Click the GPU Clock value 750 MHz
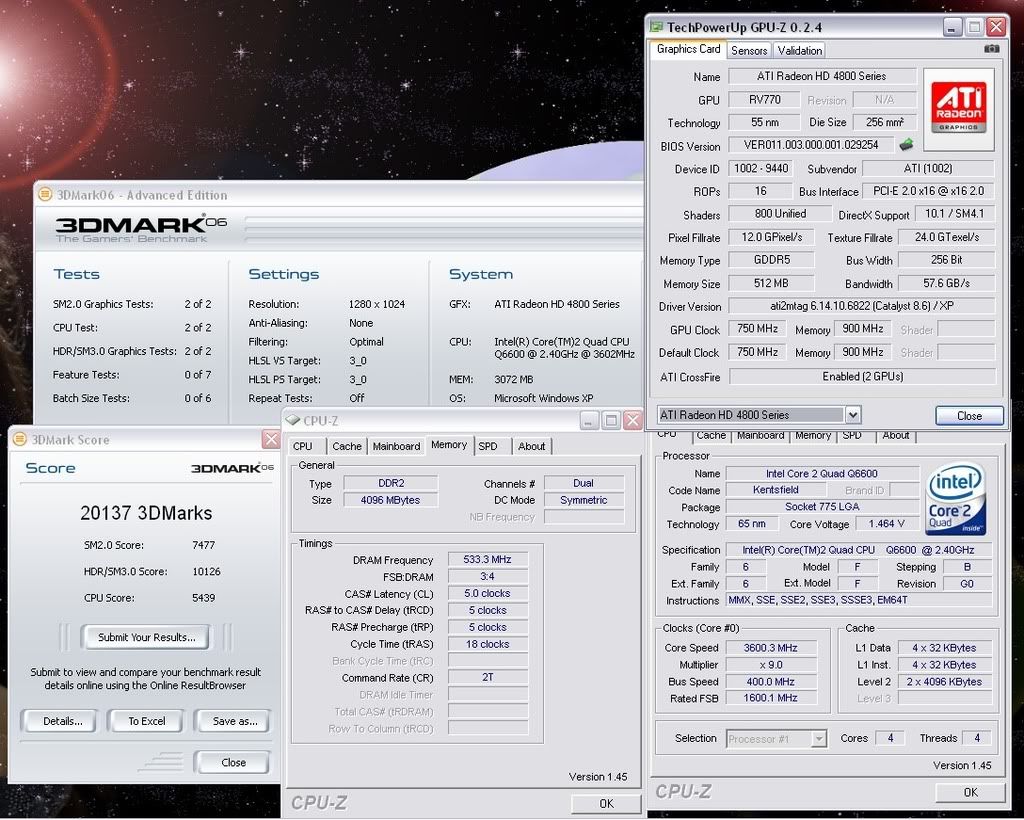1024x820 pixels. pos(757,329)
